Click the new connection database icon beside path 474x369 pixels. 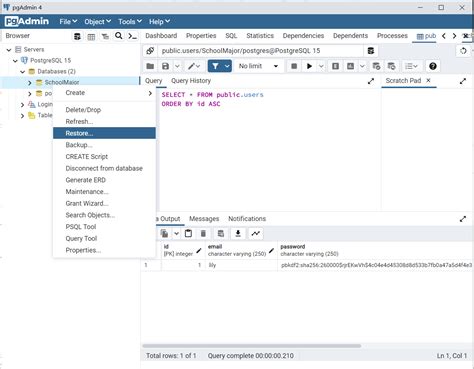[371, 51]
